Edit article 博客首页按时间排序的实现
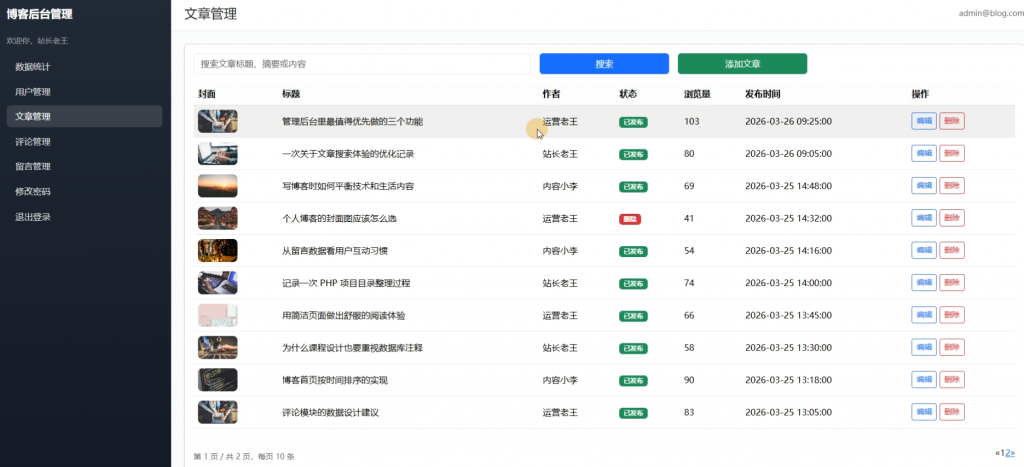Screen dimensions: 1024x467 coord(924,379)
